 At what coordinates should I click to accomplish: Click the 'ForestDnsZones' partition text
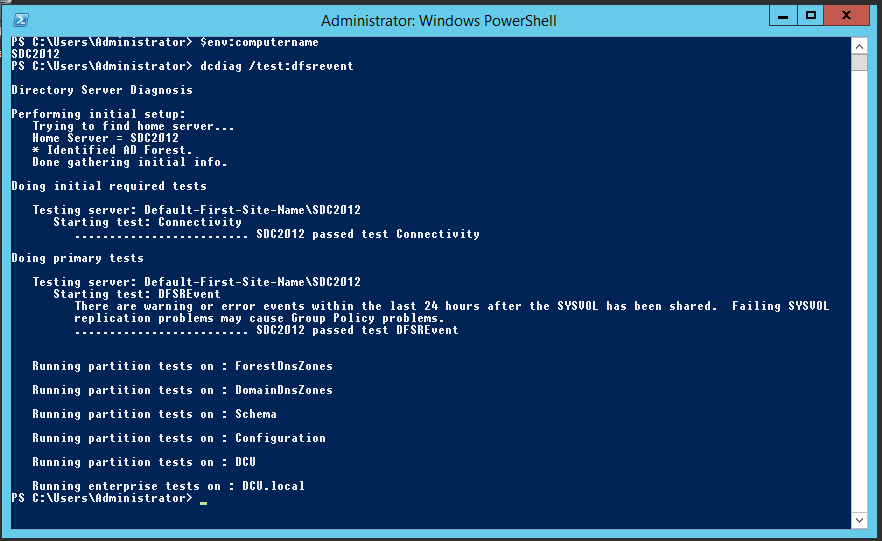283,366
